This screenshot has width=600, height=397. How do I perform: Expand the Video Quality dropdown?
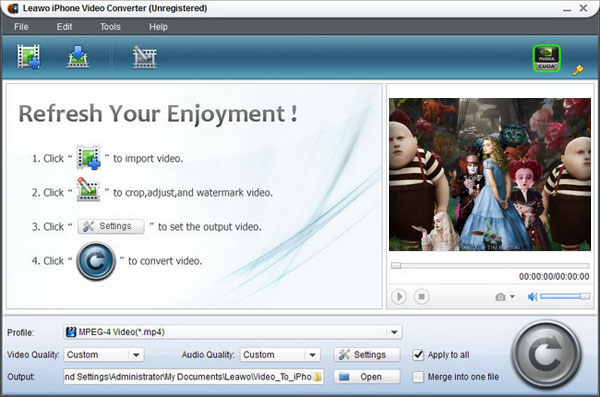pos(136,355)
